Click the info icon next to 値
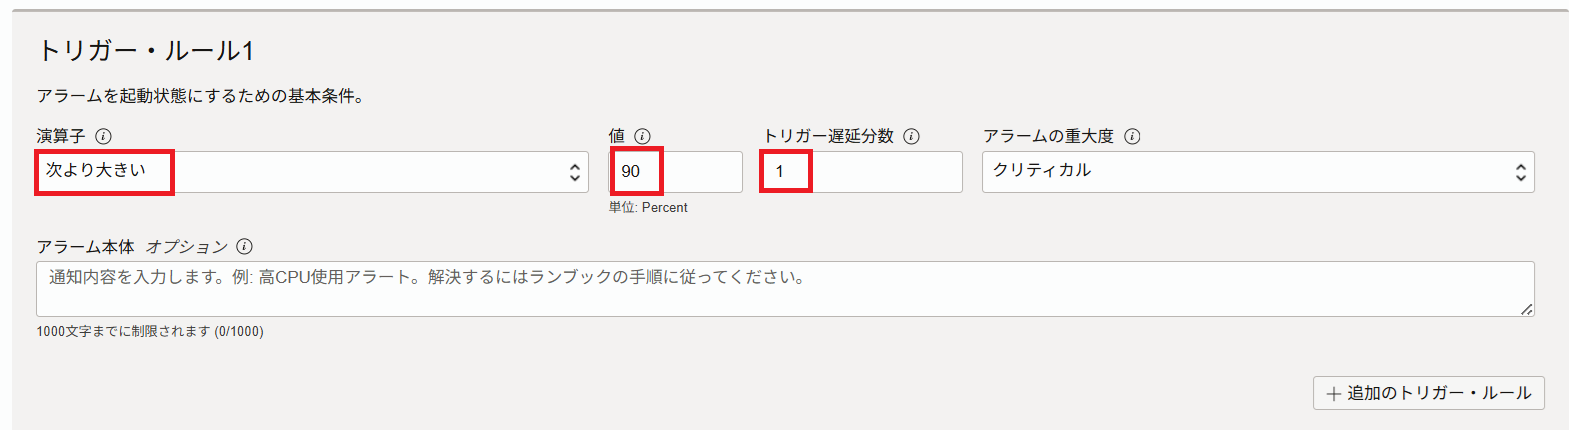 coord(642,136)
